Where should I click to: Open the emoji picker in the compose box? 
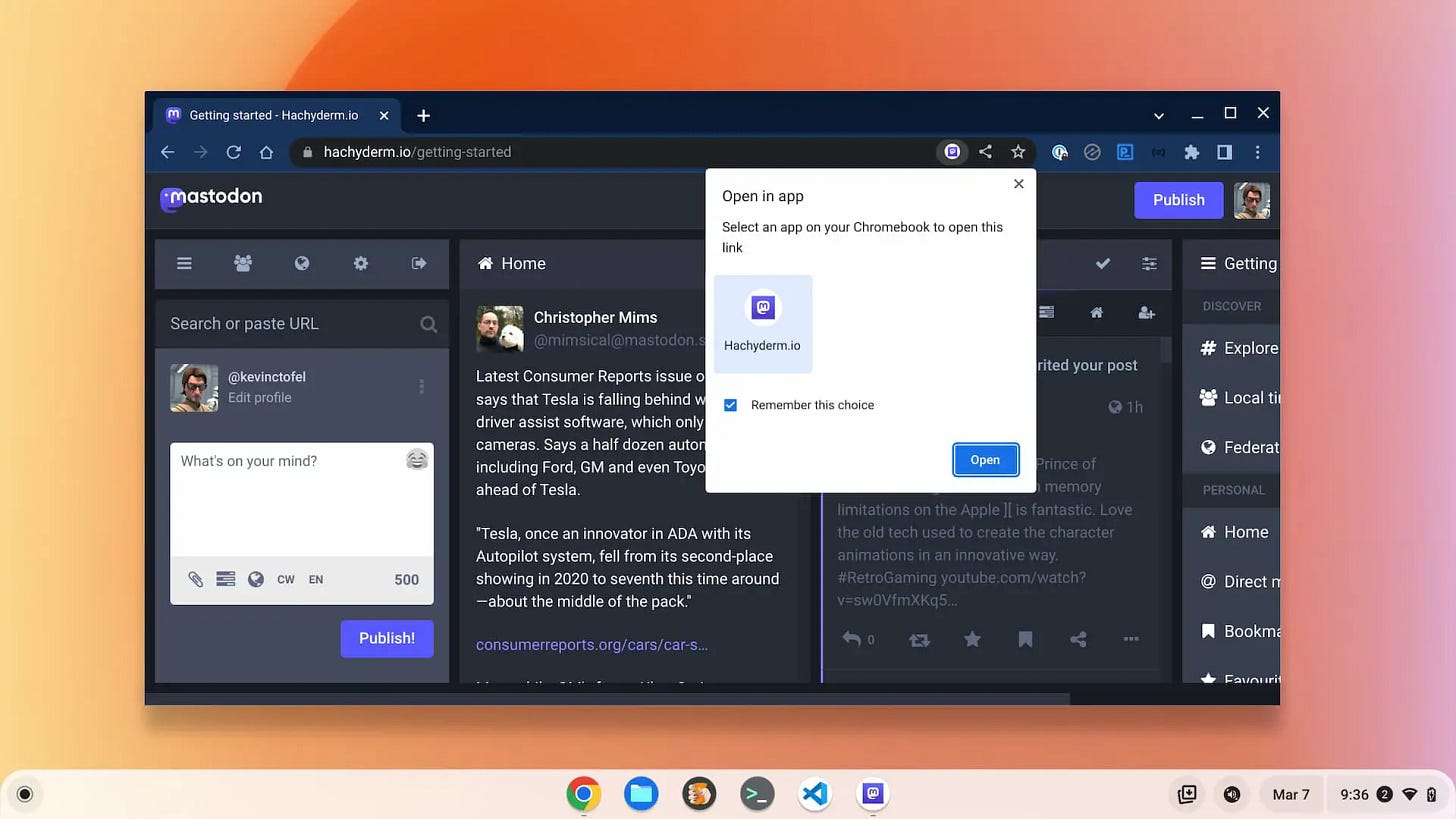click(x=417, y=459)
